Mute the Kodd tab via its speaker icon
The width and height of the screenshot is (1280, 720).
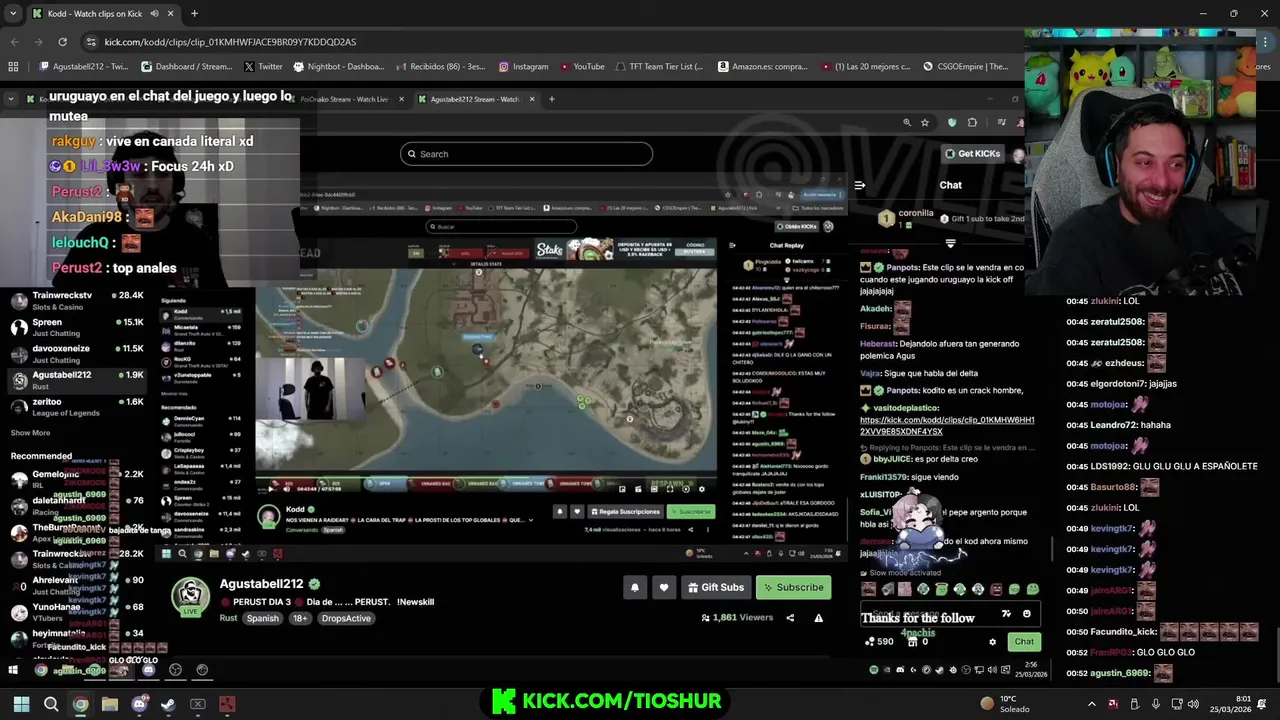click(154, 14)
